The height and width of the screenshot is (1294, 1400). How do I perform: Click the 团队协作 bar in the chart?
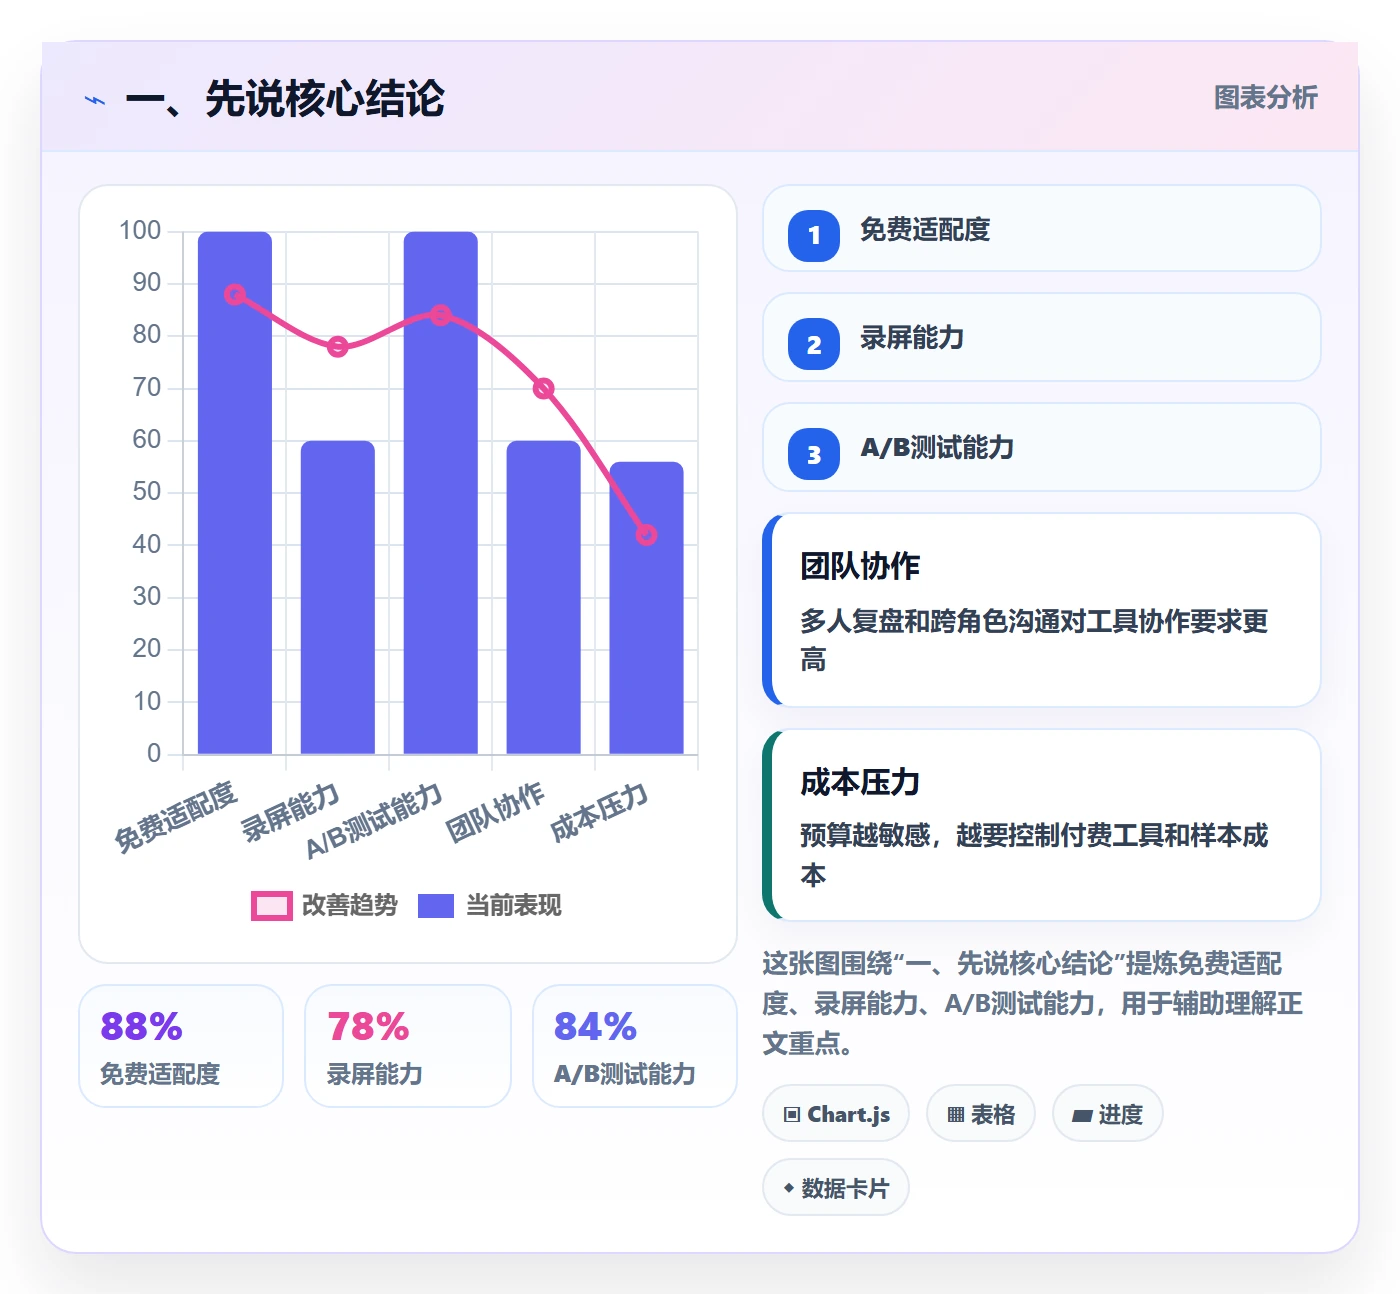point(543,597)
